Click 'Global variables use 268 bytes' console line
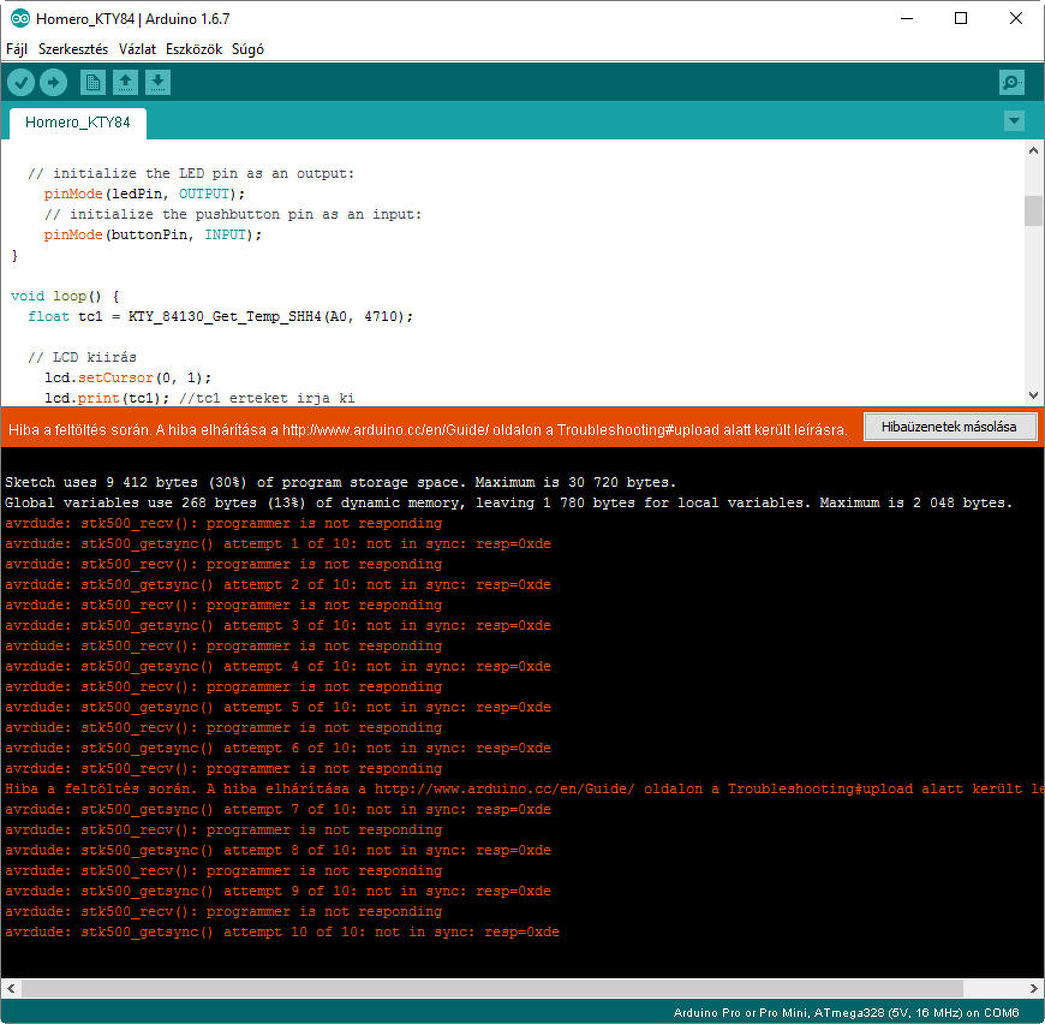1045x1024 pixels. (509, 503)
